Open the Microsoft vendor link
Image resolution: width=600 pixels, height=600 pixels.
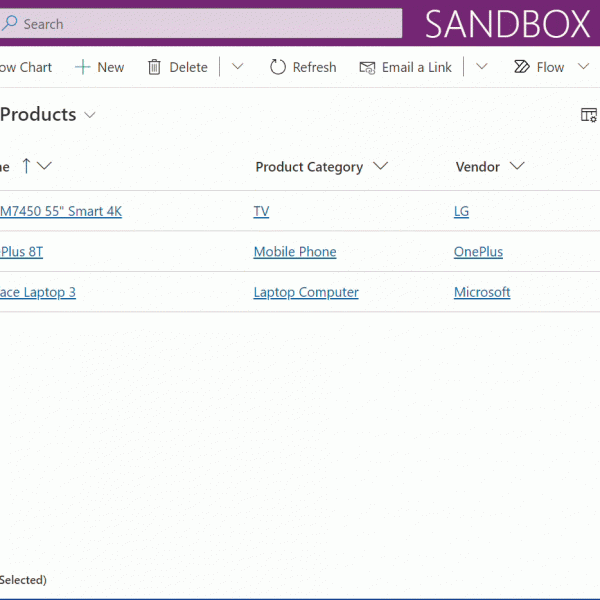tap(482, 292)
